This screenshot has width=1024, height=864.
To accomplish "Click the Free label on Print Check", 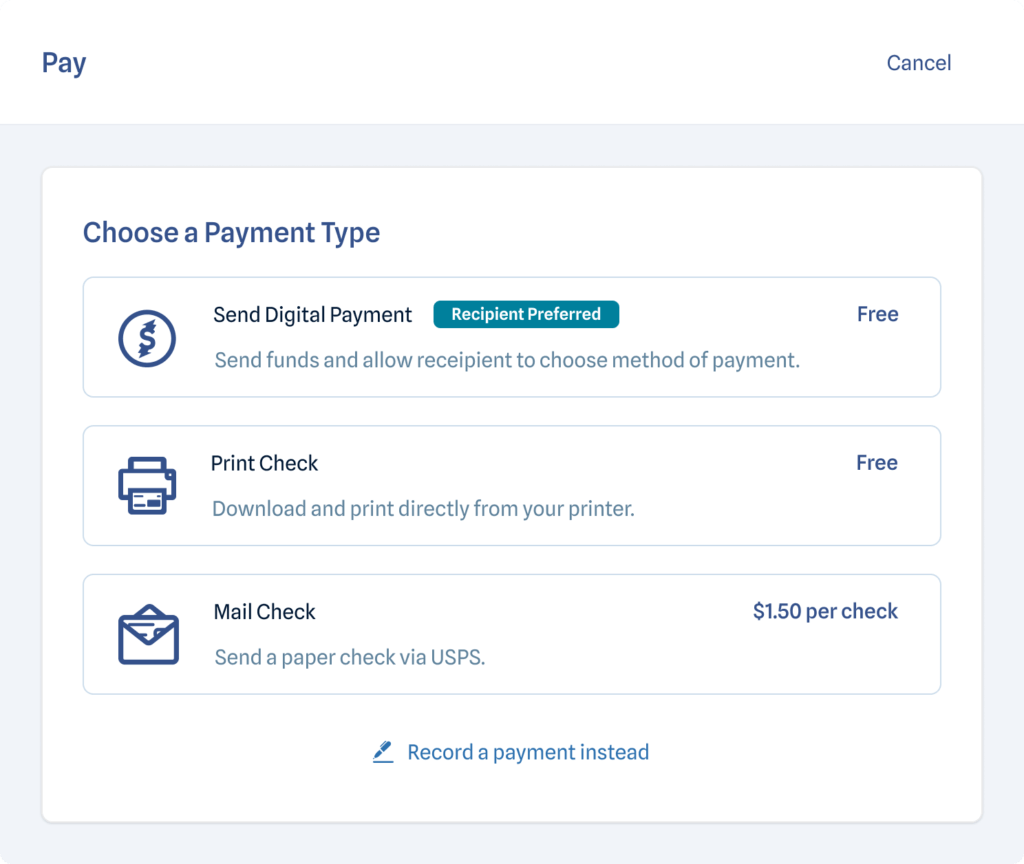I will pyautogui.click(x=876, y=463).
